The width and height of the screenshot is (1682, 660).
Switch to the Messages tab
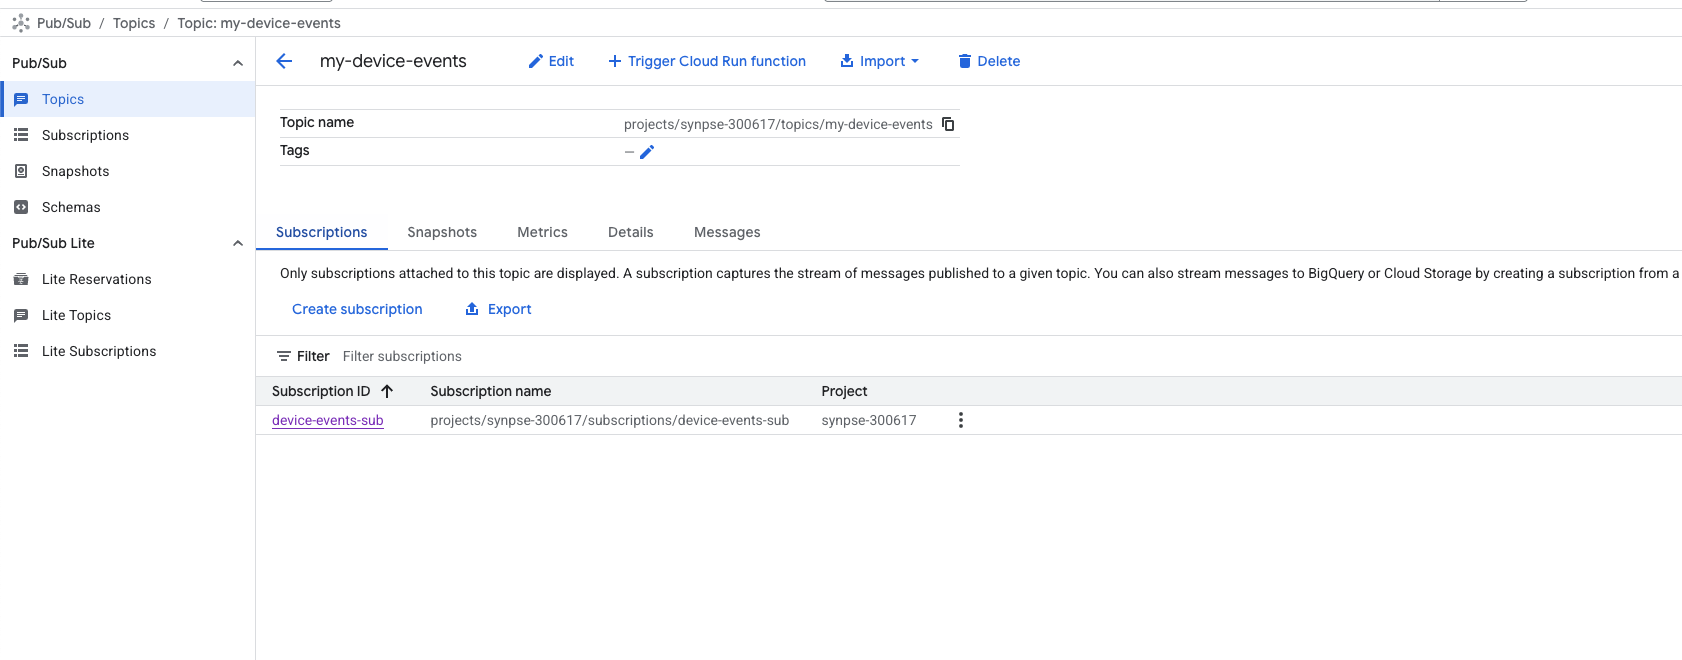tap(727, 232)
